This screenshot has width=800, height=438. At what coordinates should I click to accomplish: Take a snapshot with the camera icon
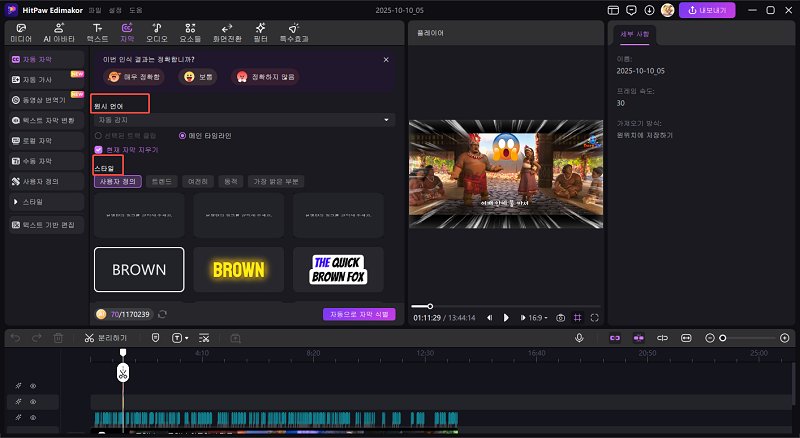pyautogui.click(x=561, y=317)
